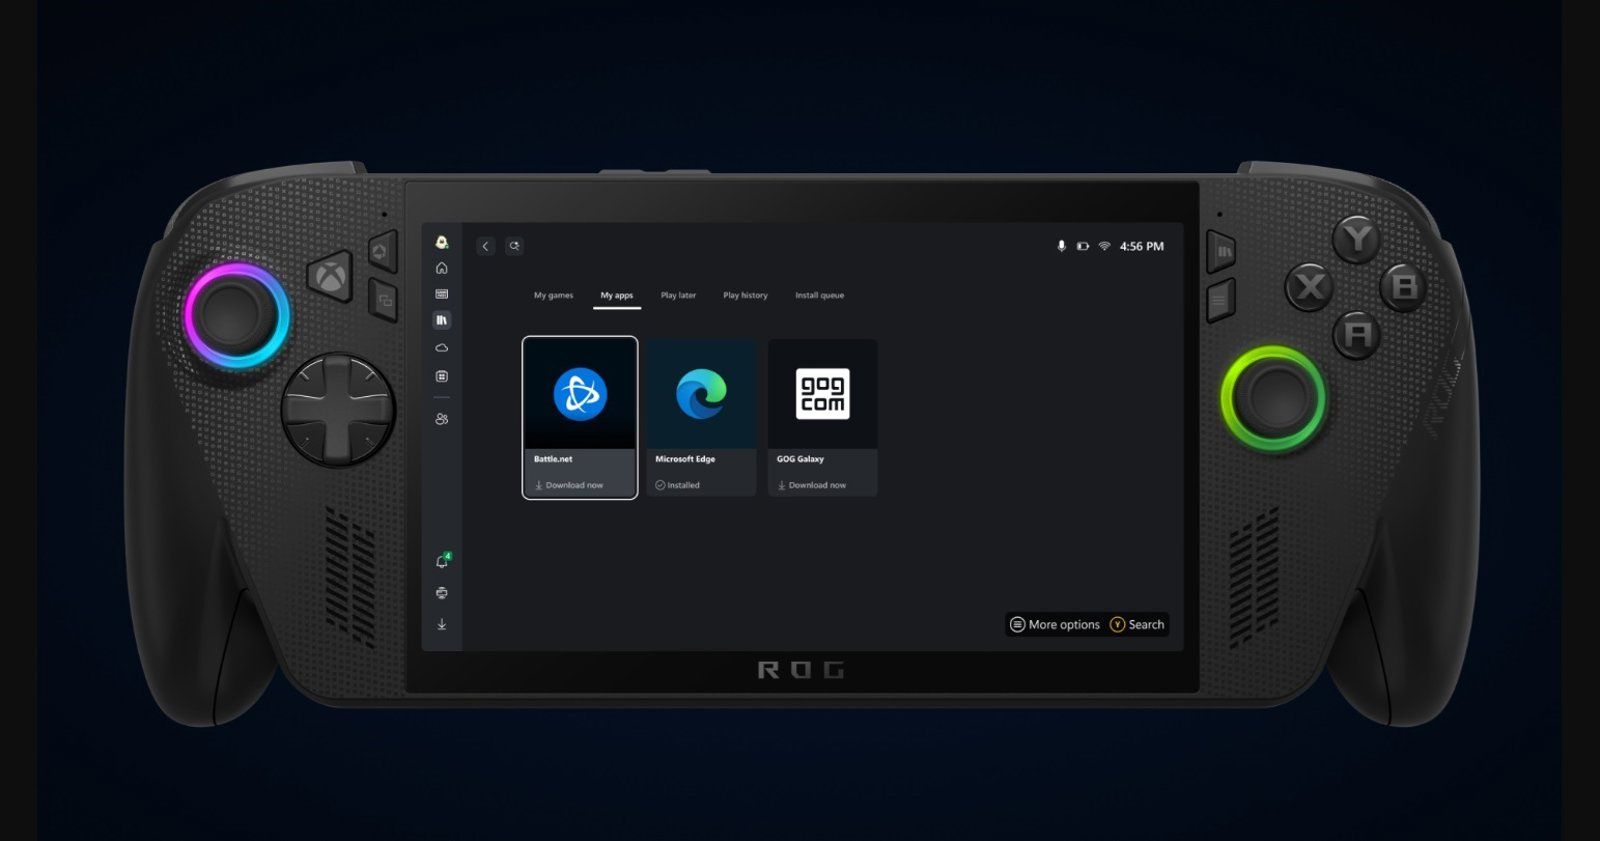Select the My Library sidebar icon

point(442,320)
